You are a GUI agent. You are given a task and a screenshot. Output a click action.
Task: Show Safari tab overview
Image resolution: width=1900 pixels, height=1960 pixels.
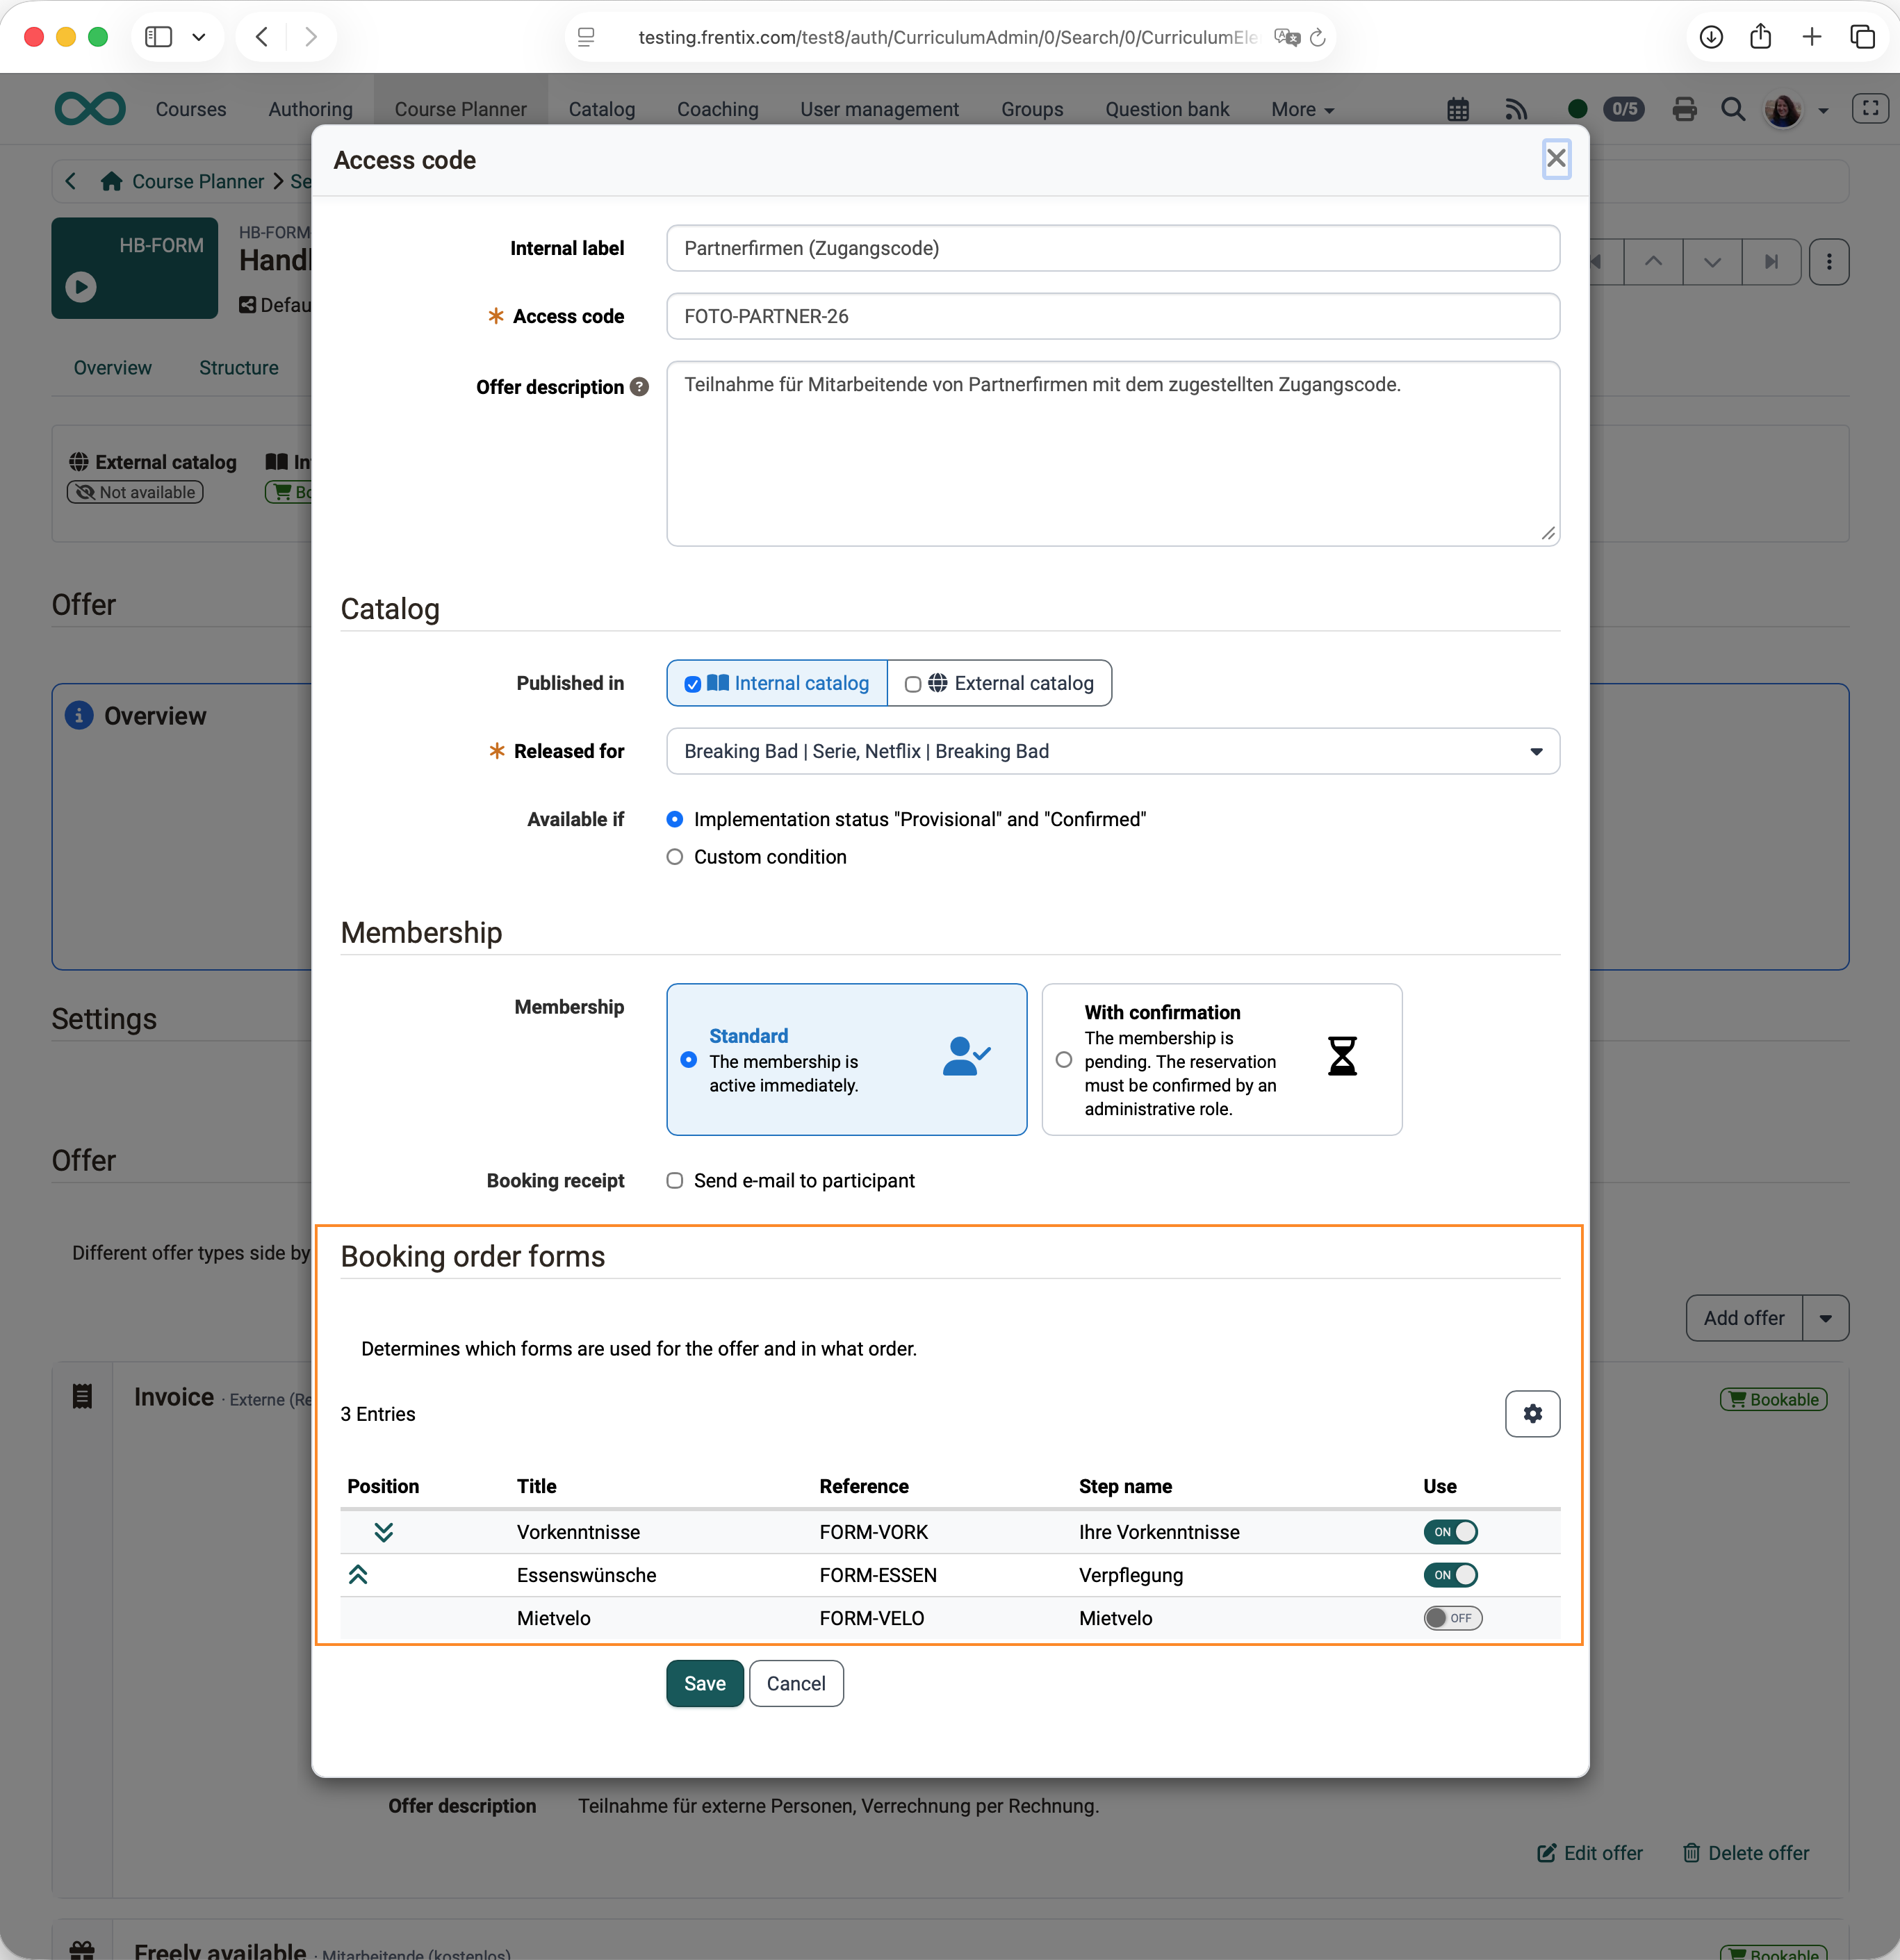click(1862, 37)
